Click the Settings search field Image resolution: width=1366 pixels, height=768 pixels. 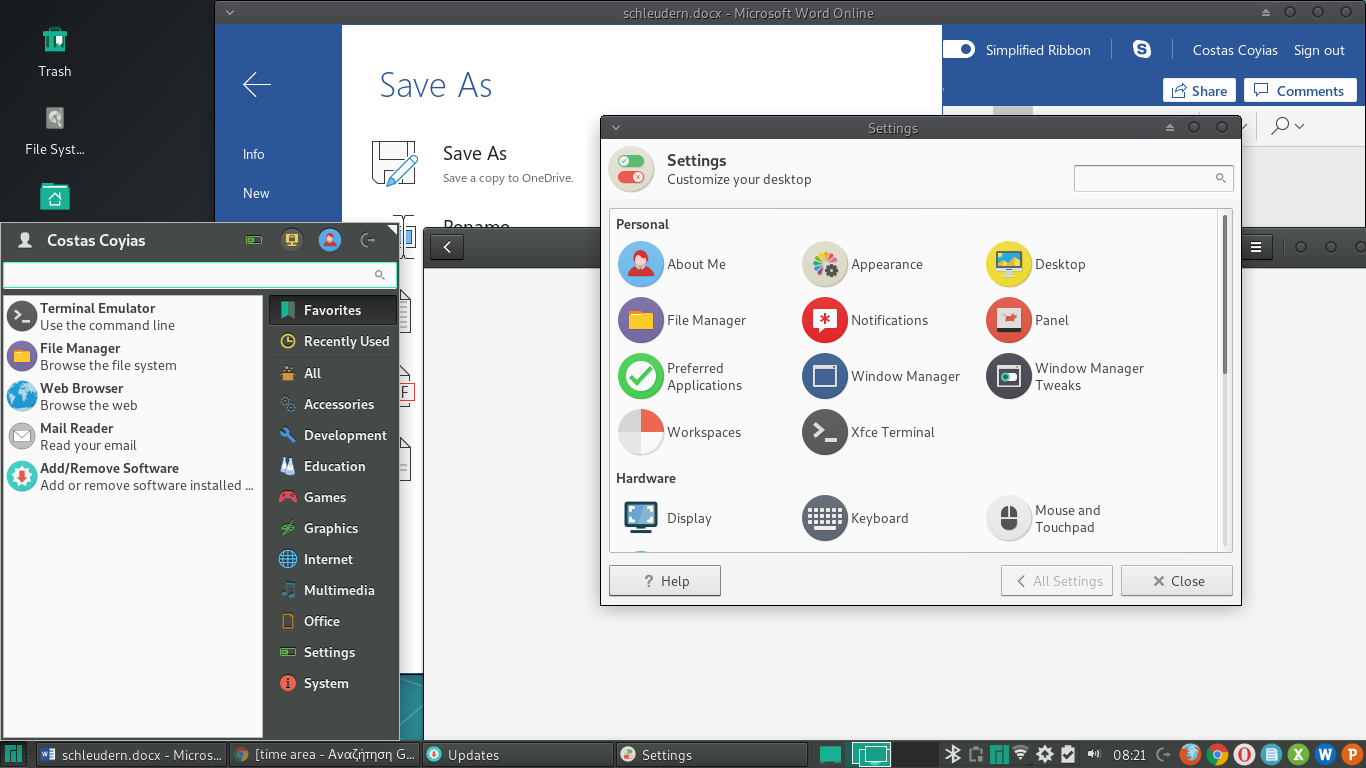pos(1143,178)
